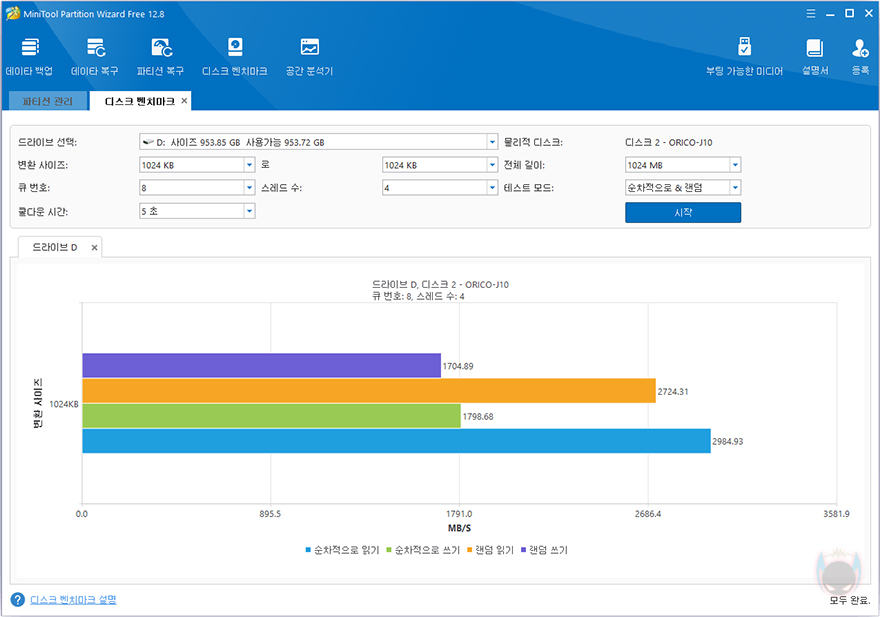The width and height of the screenshot is (880, 617).
Task: Click the purple random write bar
Action: (262, 365)
